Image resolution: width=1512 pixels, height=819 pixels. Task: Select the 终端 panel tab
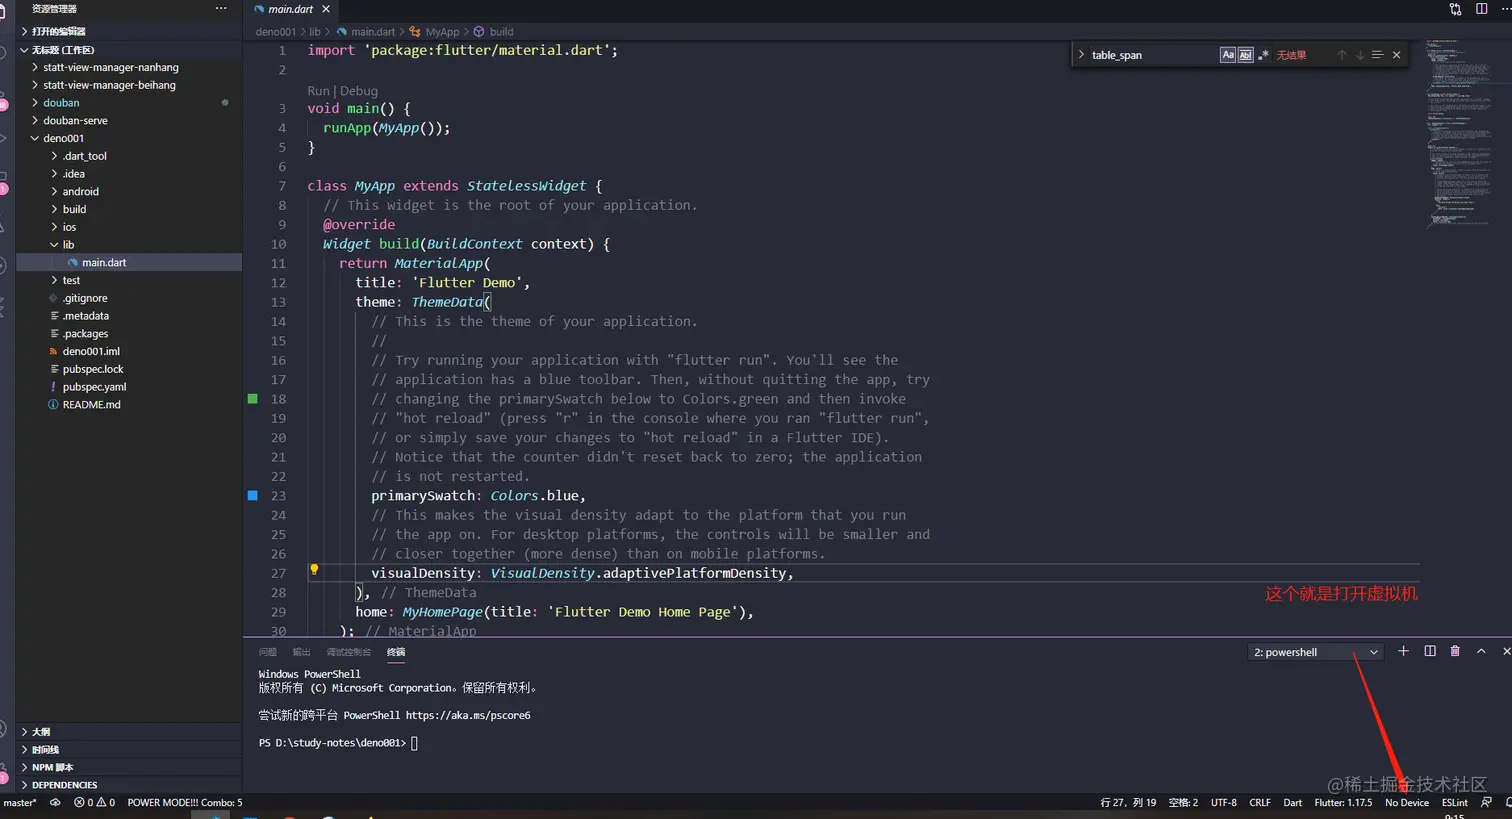click(x=396, y=652)
